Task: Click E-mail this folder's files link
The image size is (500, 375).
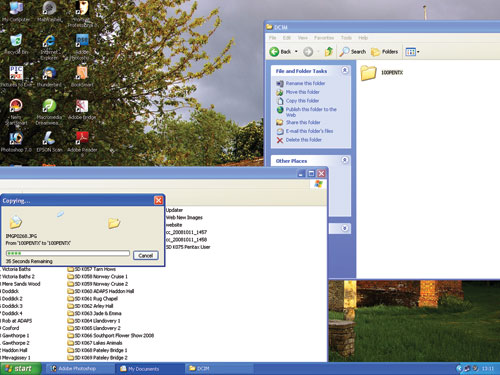Action: pyautogui.click(x=309, y=131)
